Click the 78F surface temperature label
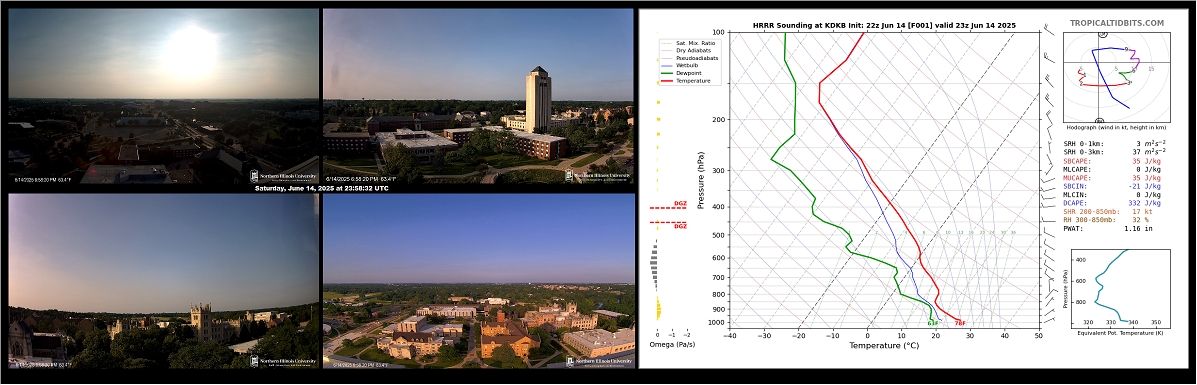Image resolution: width=1197 pixels, height=385 pixels. coord(960,323)
